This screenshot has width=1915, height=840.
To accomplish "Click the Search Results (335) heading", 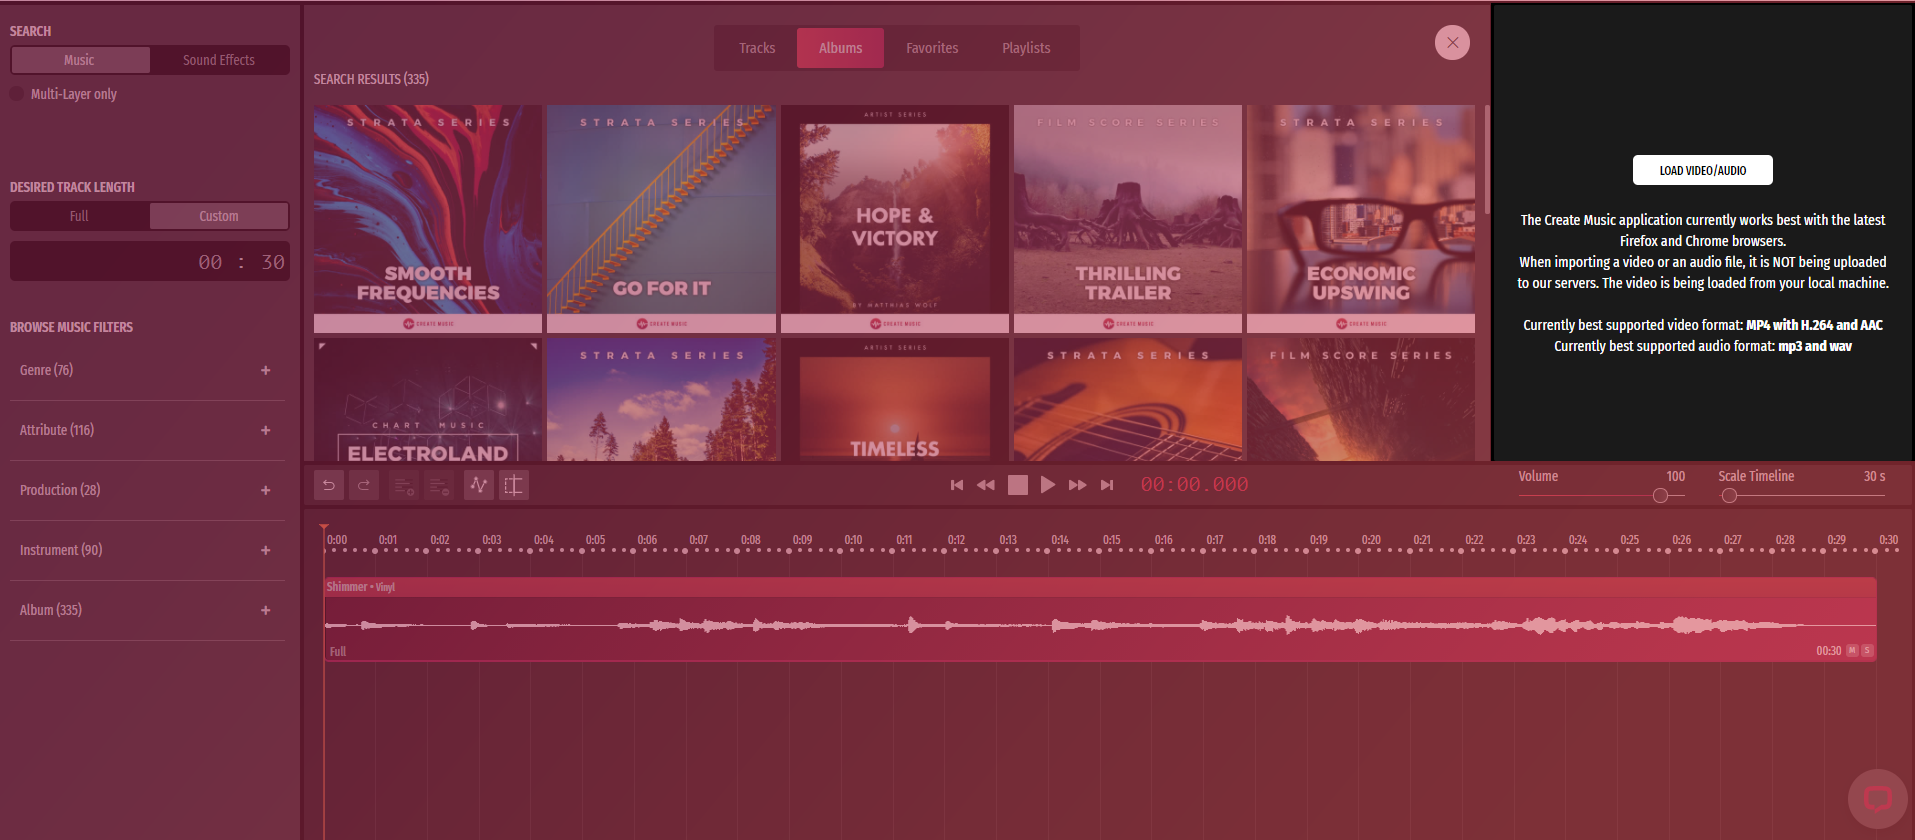I will 371,79.
